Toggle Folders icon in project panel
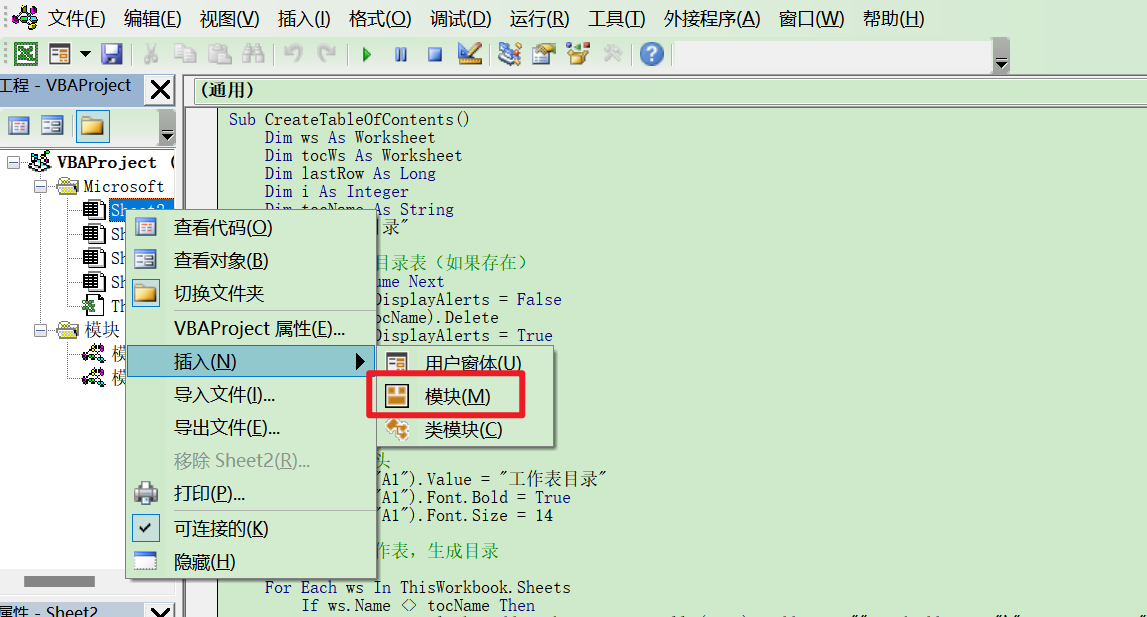 point(91,126)
